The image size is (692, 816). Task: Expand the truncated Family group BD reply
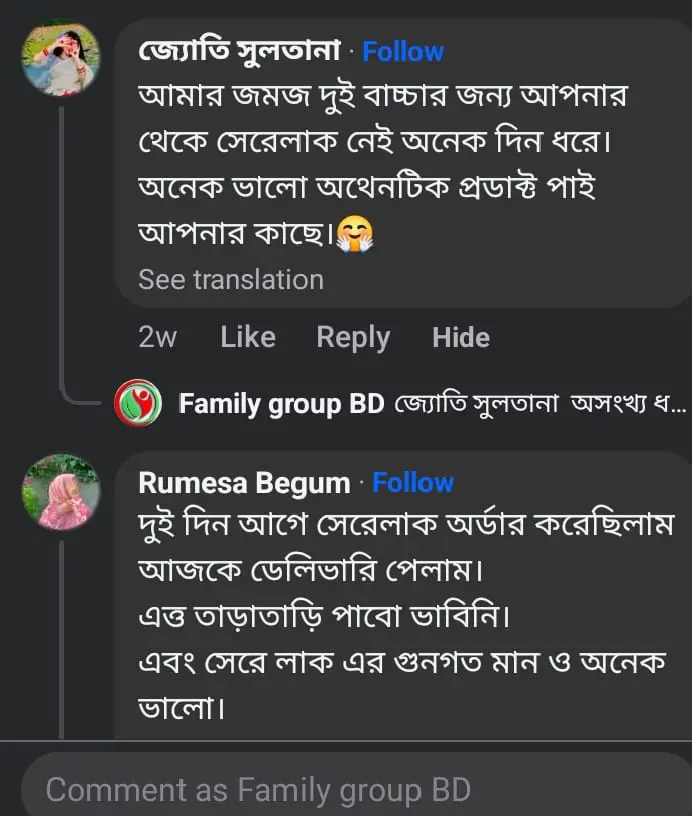[x=678, y=404]
